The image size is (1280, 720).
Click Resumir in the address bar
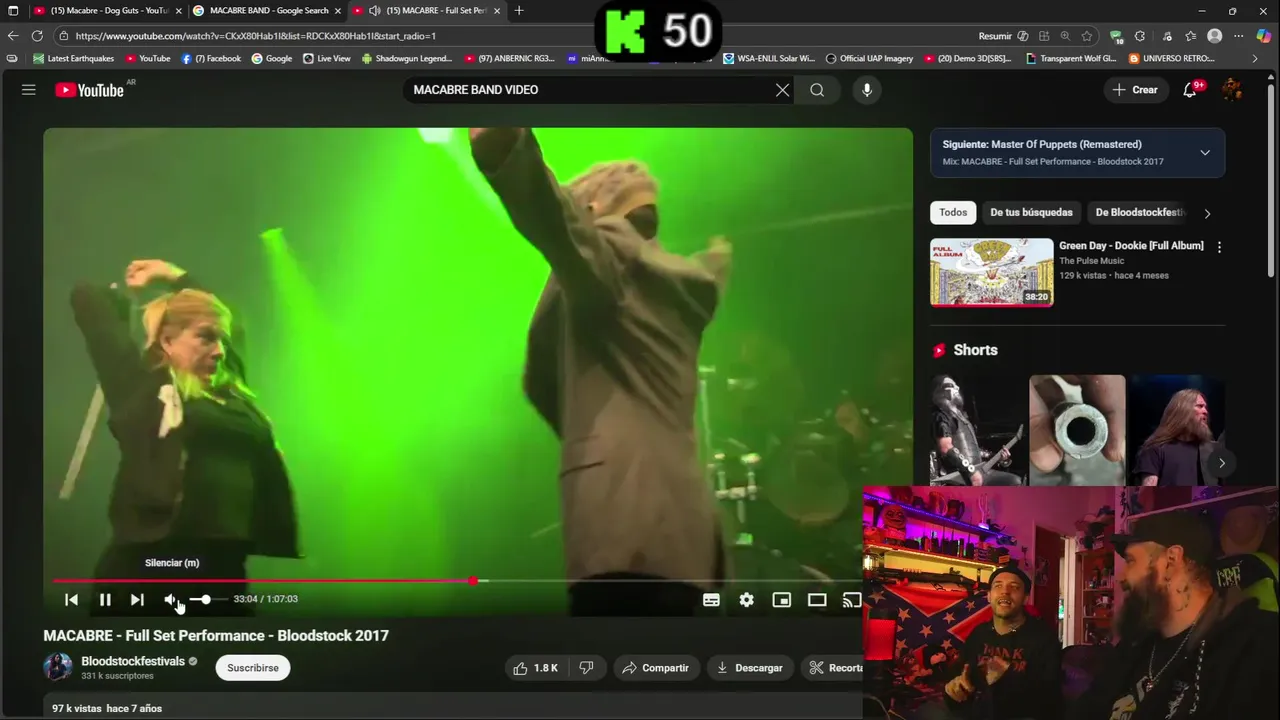(x=994, y=36)
